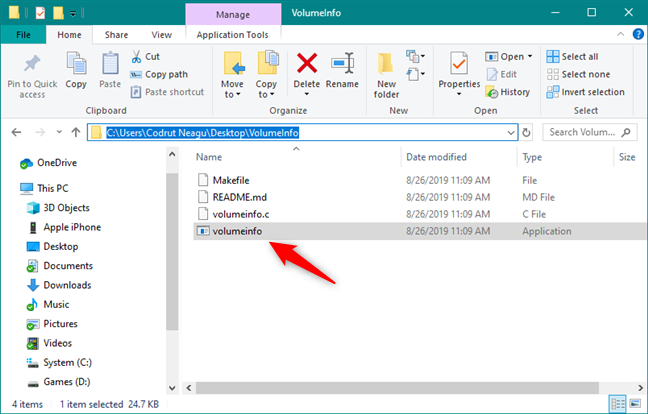The image size is (648, 414).
Task: Click Select none in the ribbon
Action: tap(578, 74)
